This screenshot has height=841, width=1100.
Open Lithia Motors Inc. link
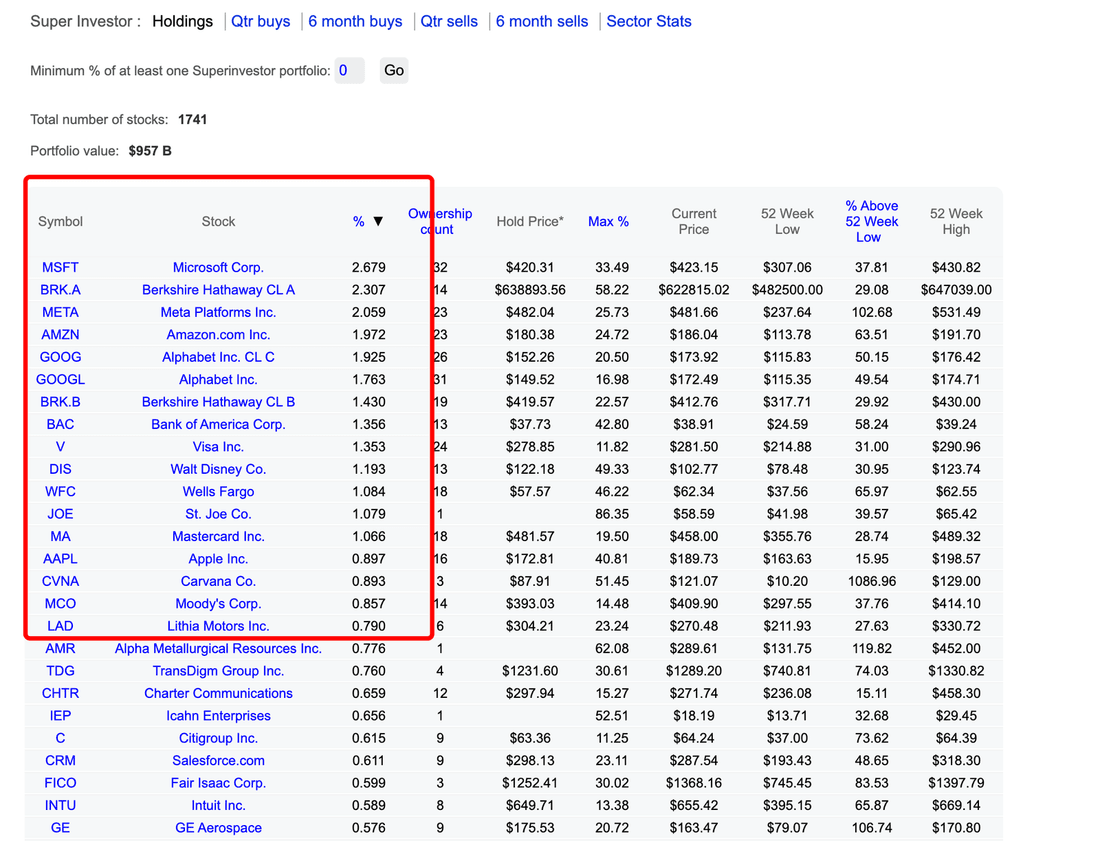(218, 626)
